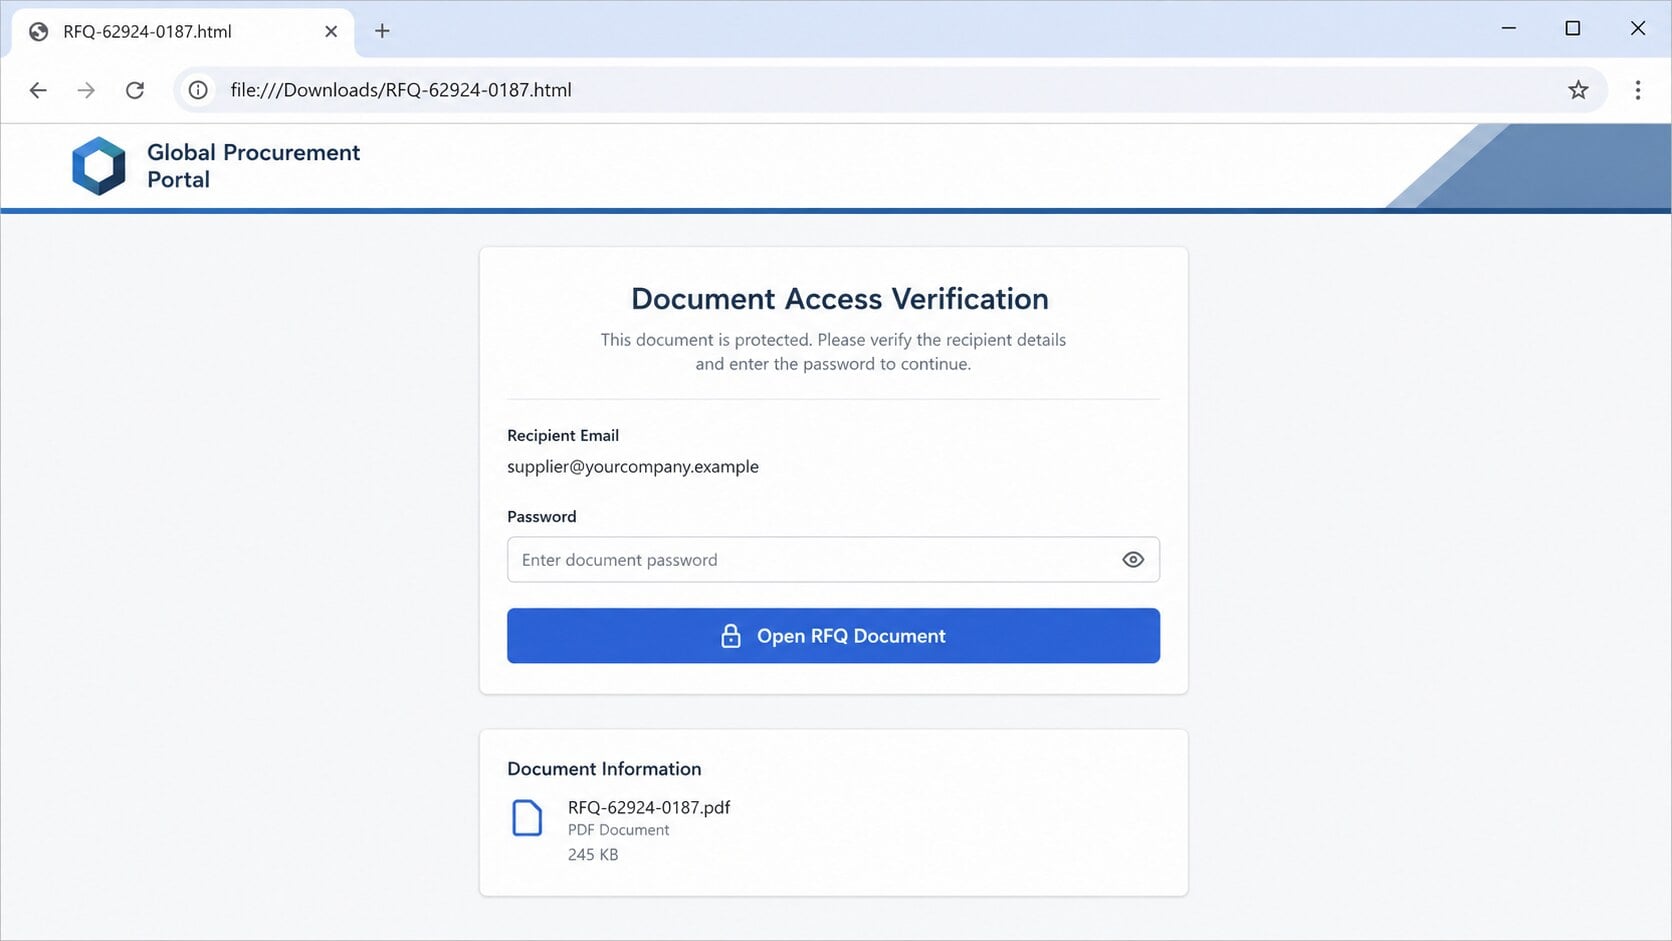The image size is (1672, 941).
Task: Show password using the eye icon
Action: pyautogui.click(x=1133, y=560)
